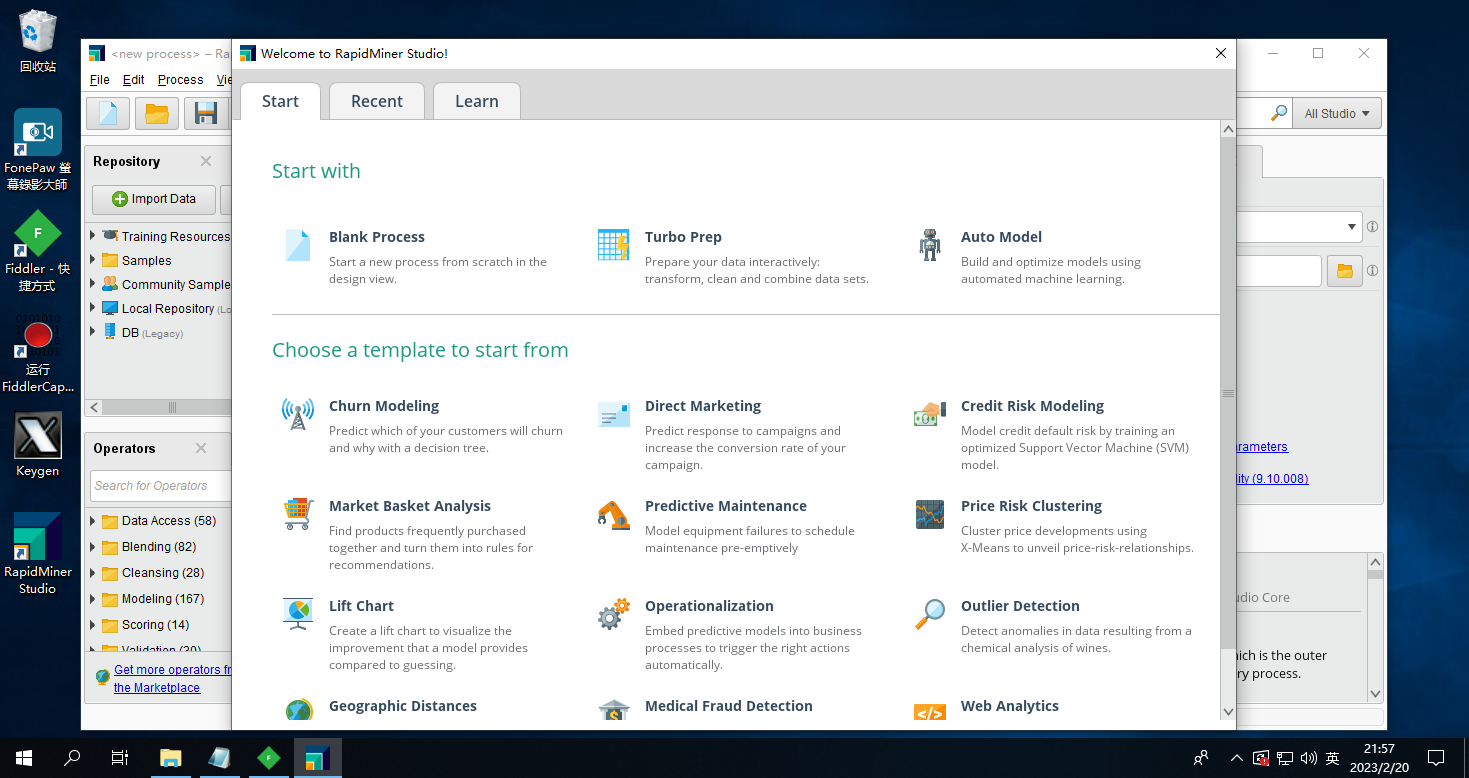Click the Turbo Prep title
Screen dimensions: 1469x778
click(683, 237)
